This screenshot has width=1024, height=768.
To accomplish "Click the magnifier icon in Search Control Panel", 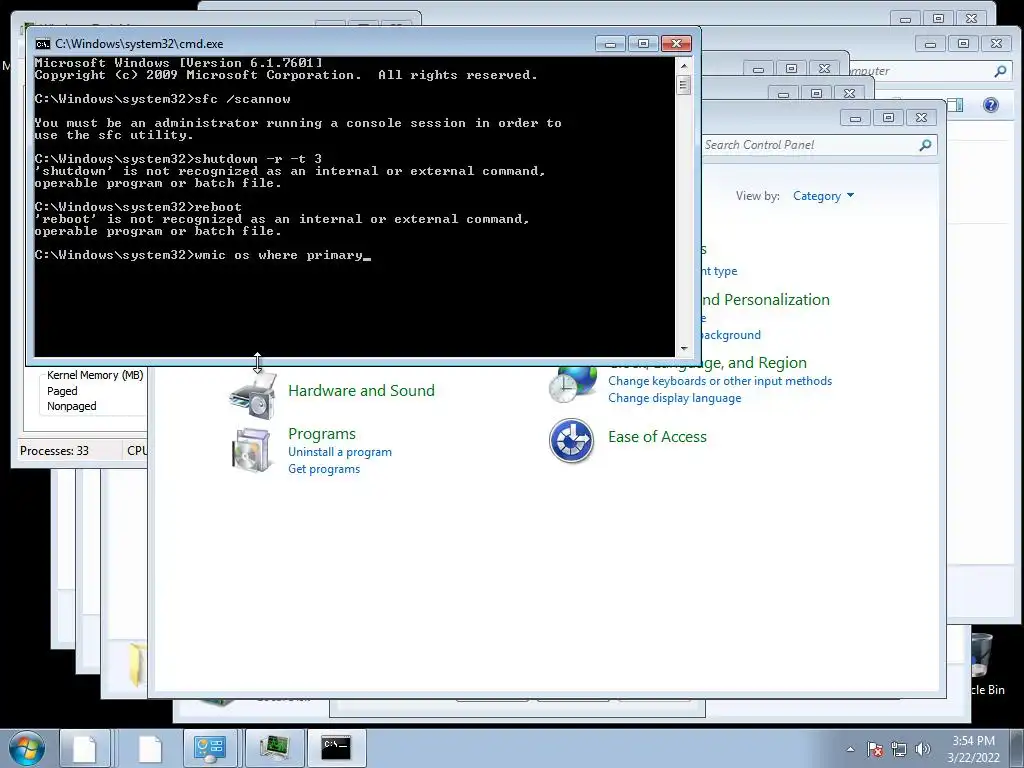I will (925, 145).
